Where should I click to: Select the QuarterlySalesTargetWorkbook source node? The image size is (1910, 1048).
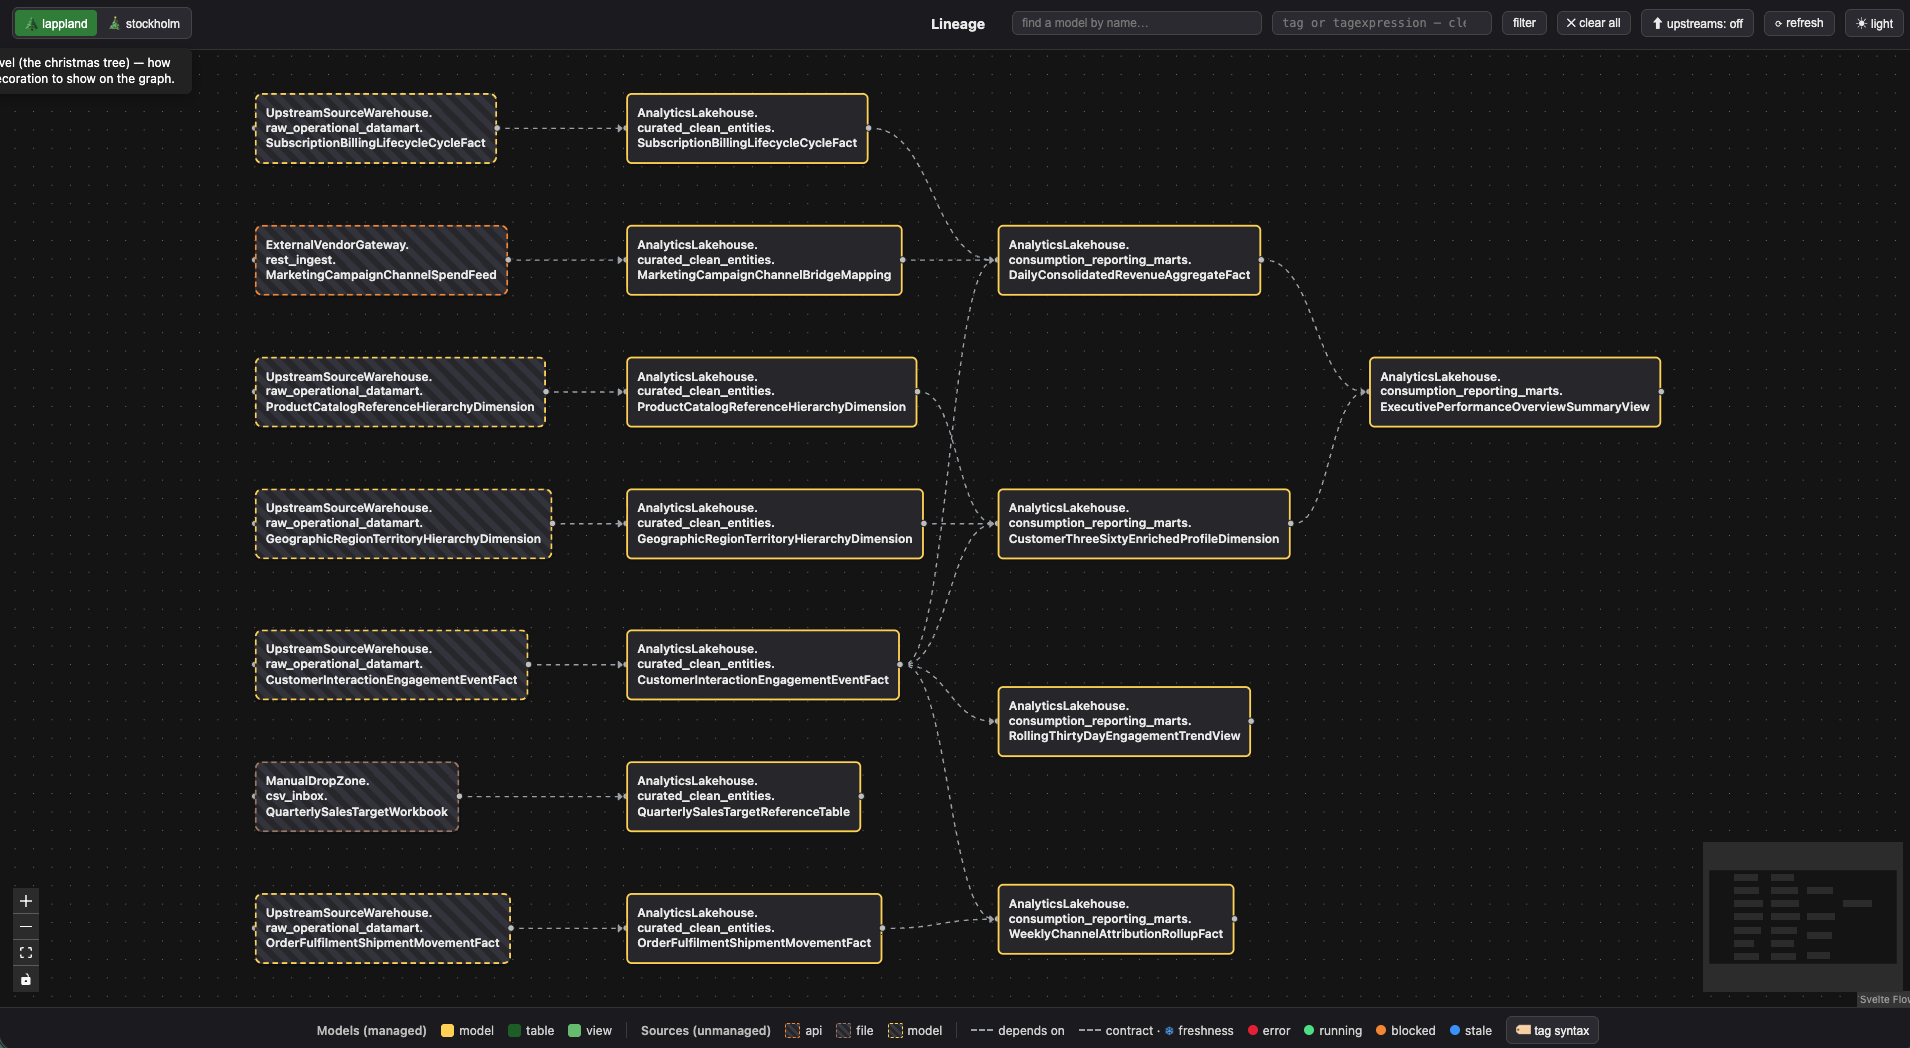click(357, 797)
